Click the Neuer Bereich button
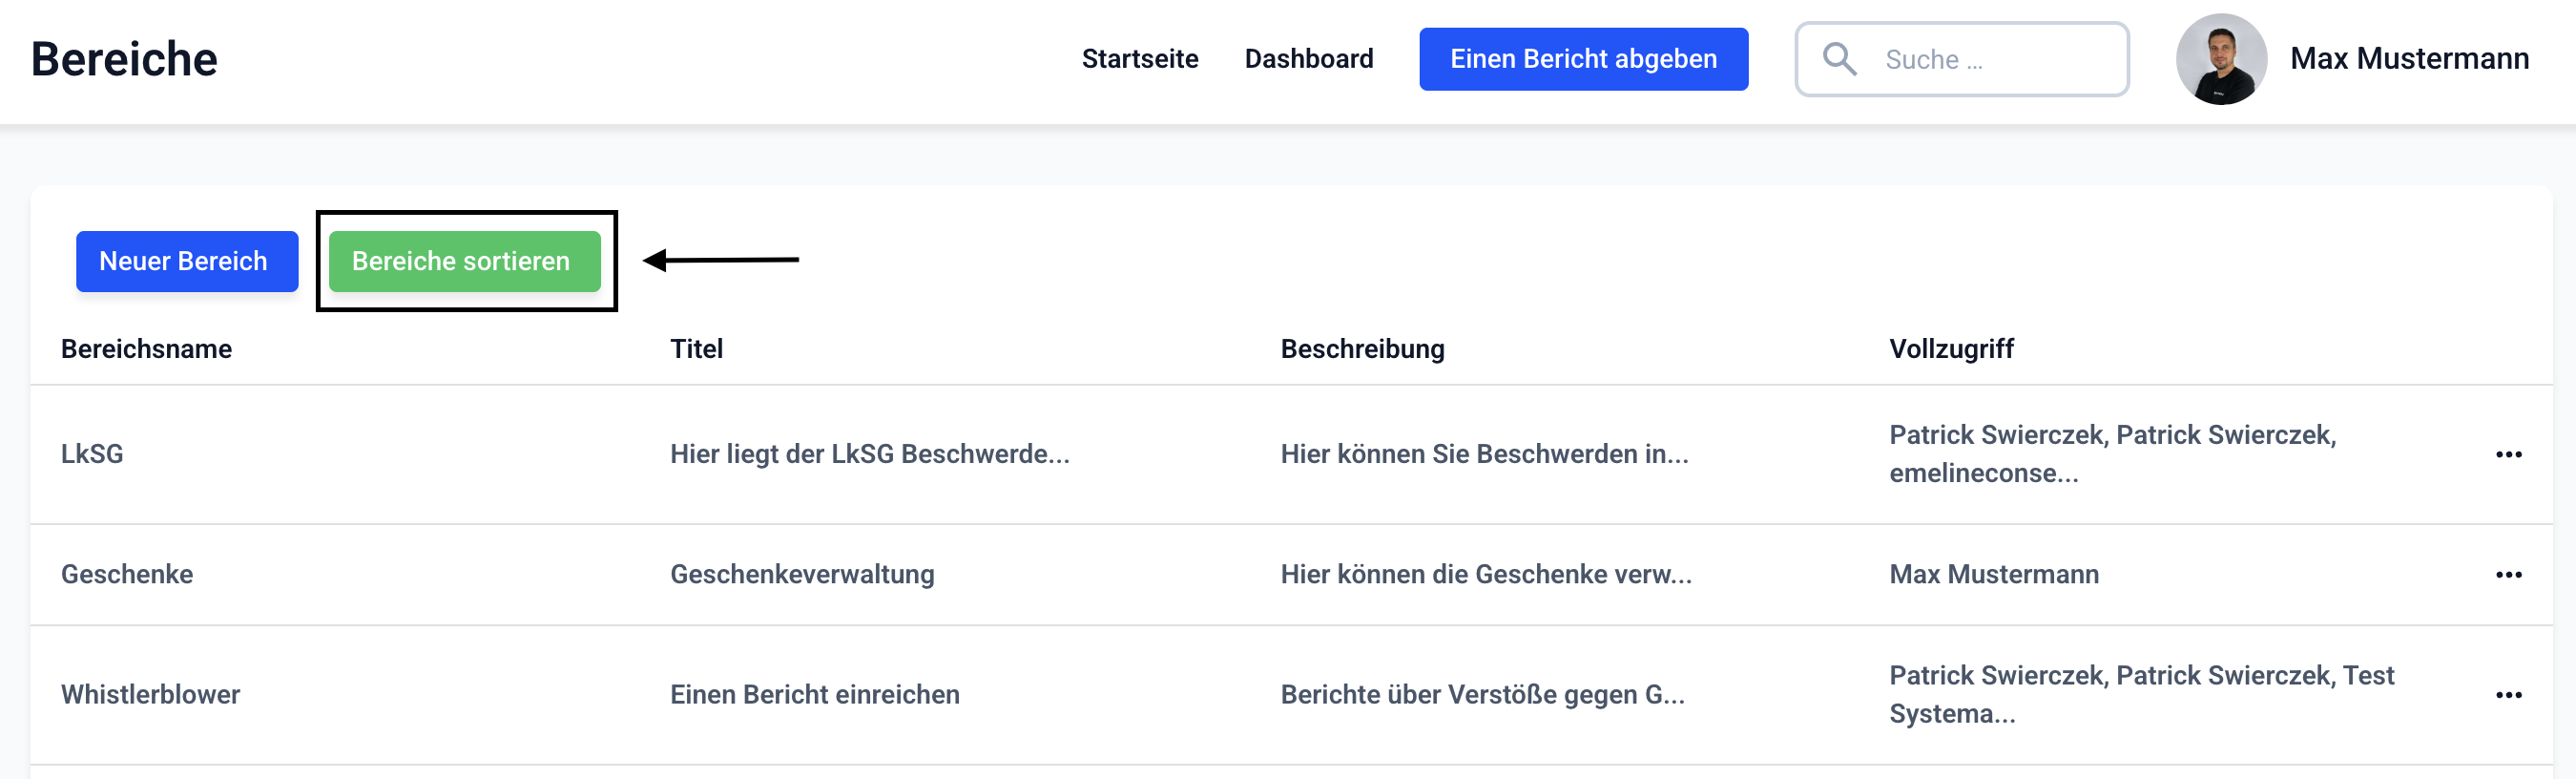This screenshot has width=2576, height=779. click(x=186, y=261)
